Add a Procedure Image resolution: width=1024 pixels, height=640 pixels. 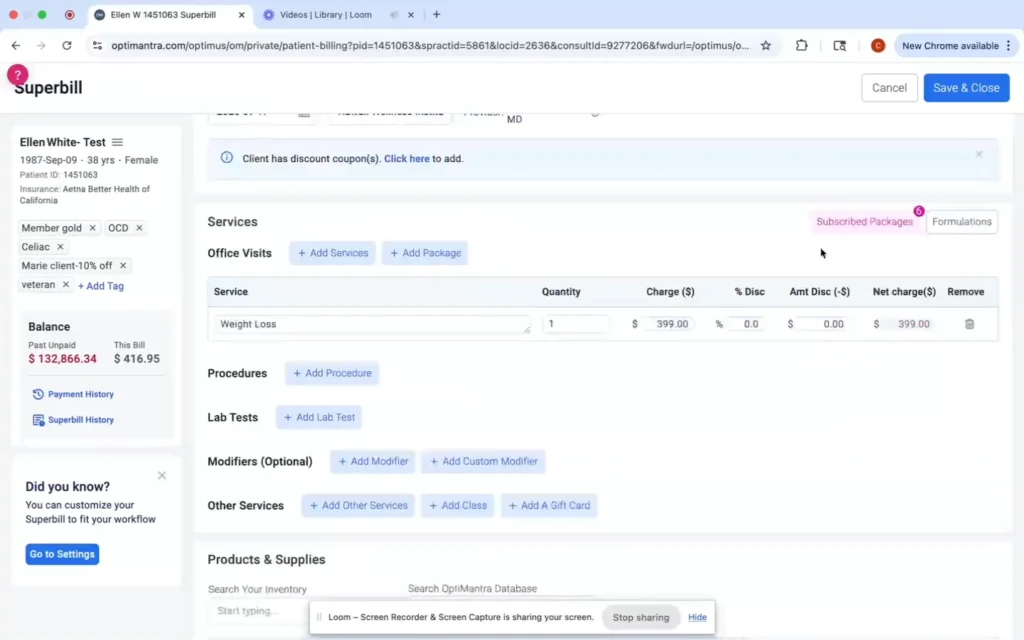tap(332, 374)
